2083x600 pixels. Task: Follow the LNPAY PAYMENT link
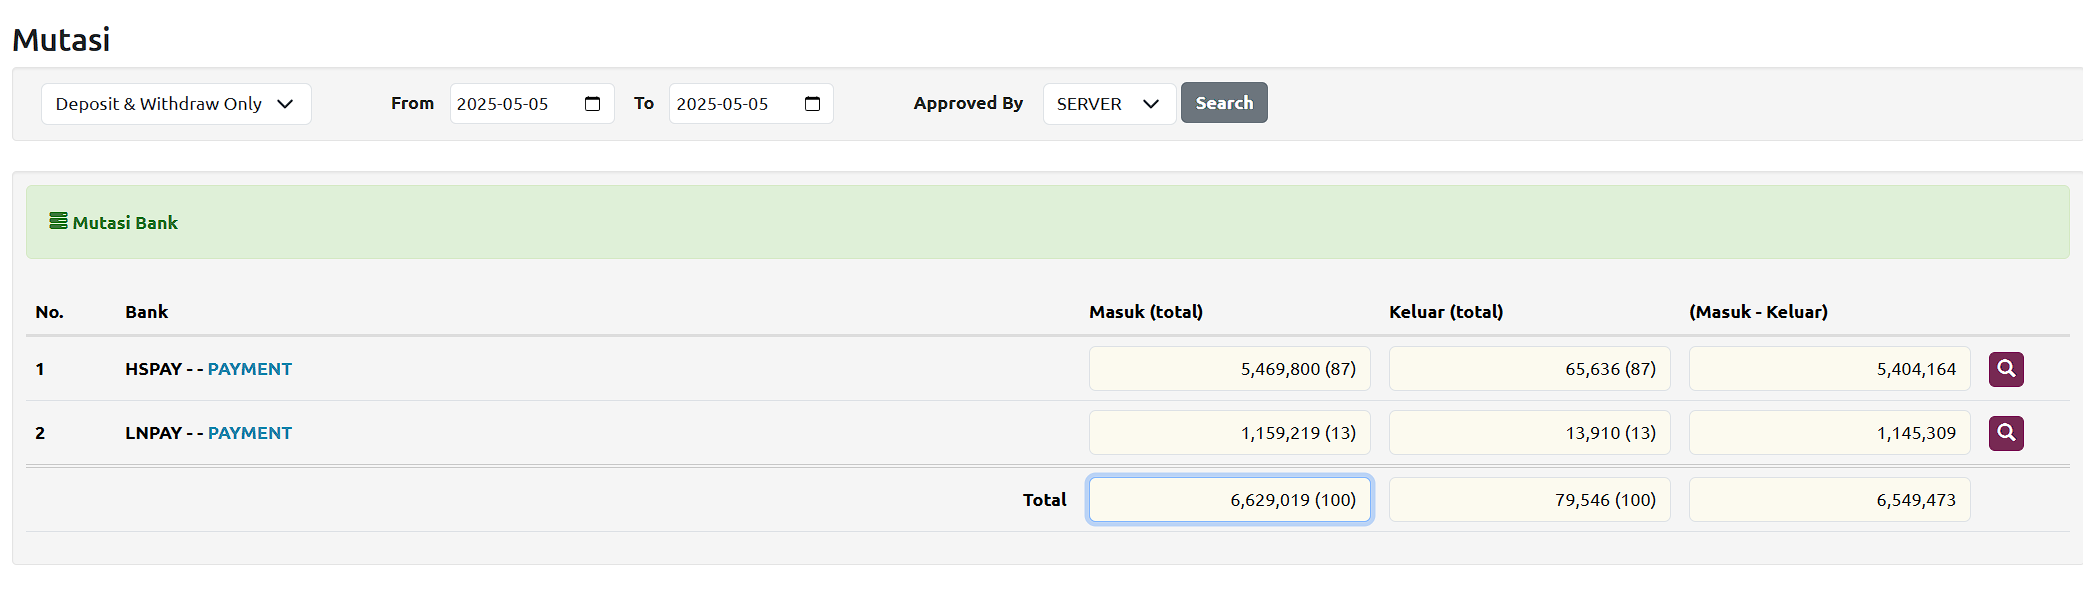click(249, 433)
